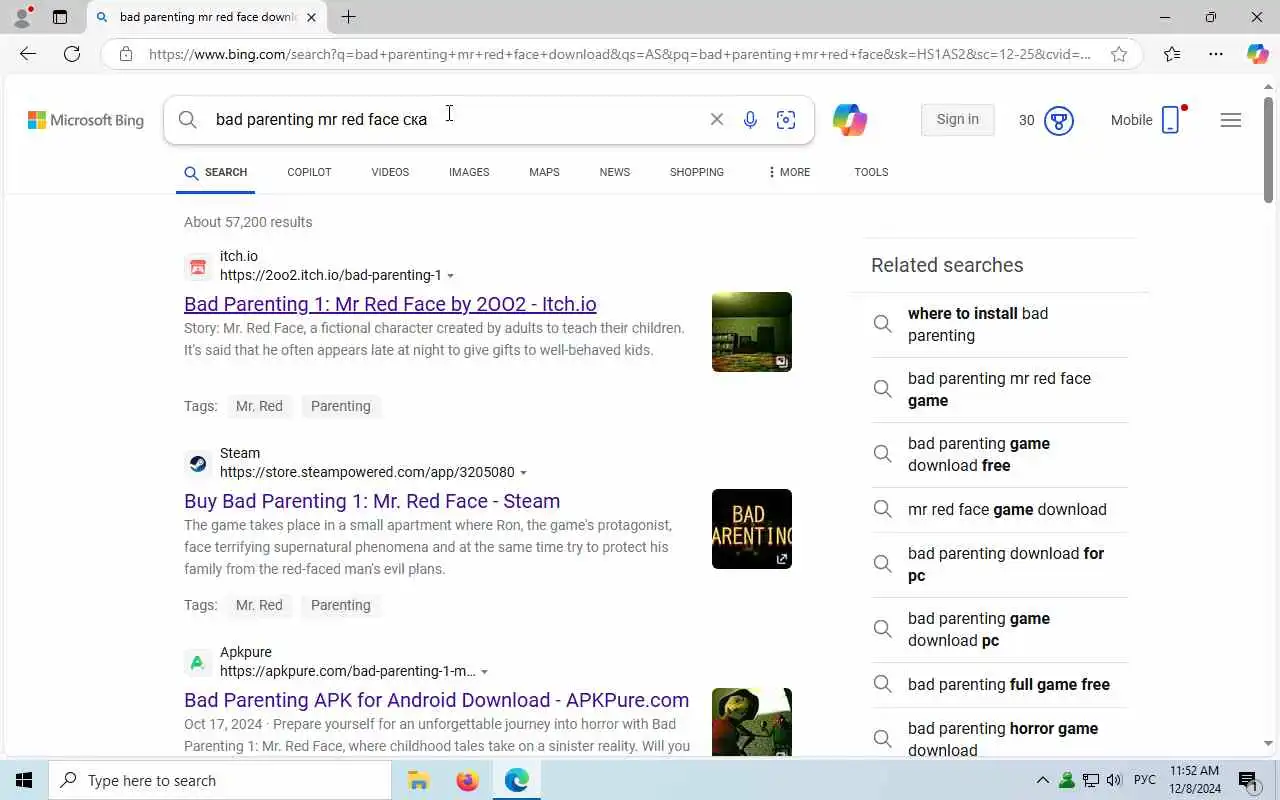Open Bing hamburger settings menu

point(1231,120)
